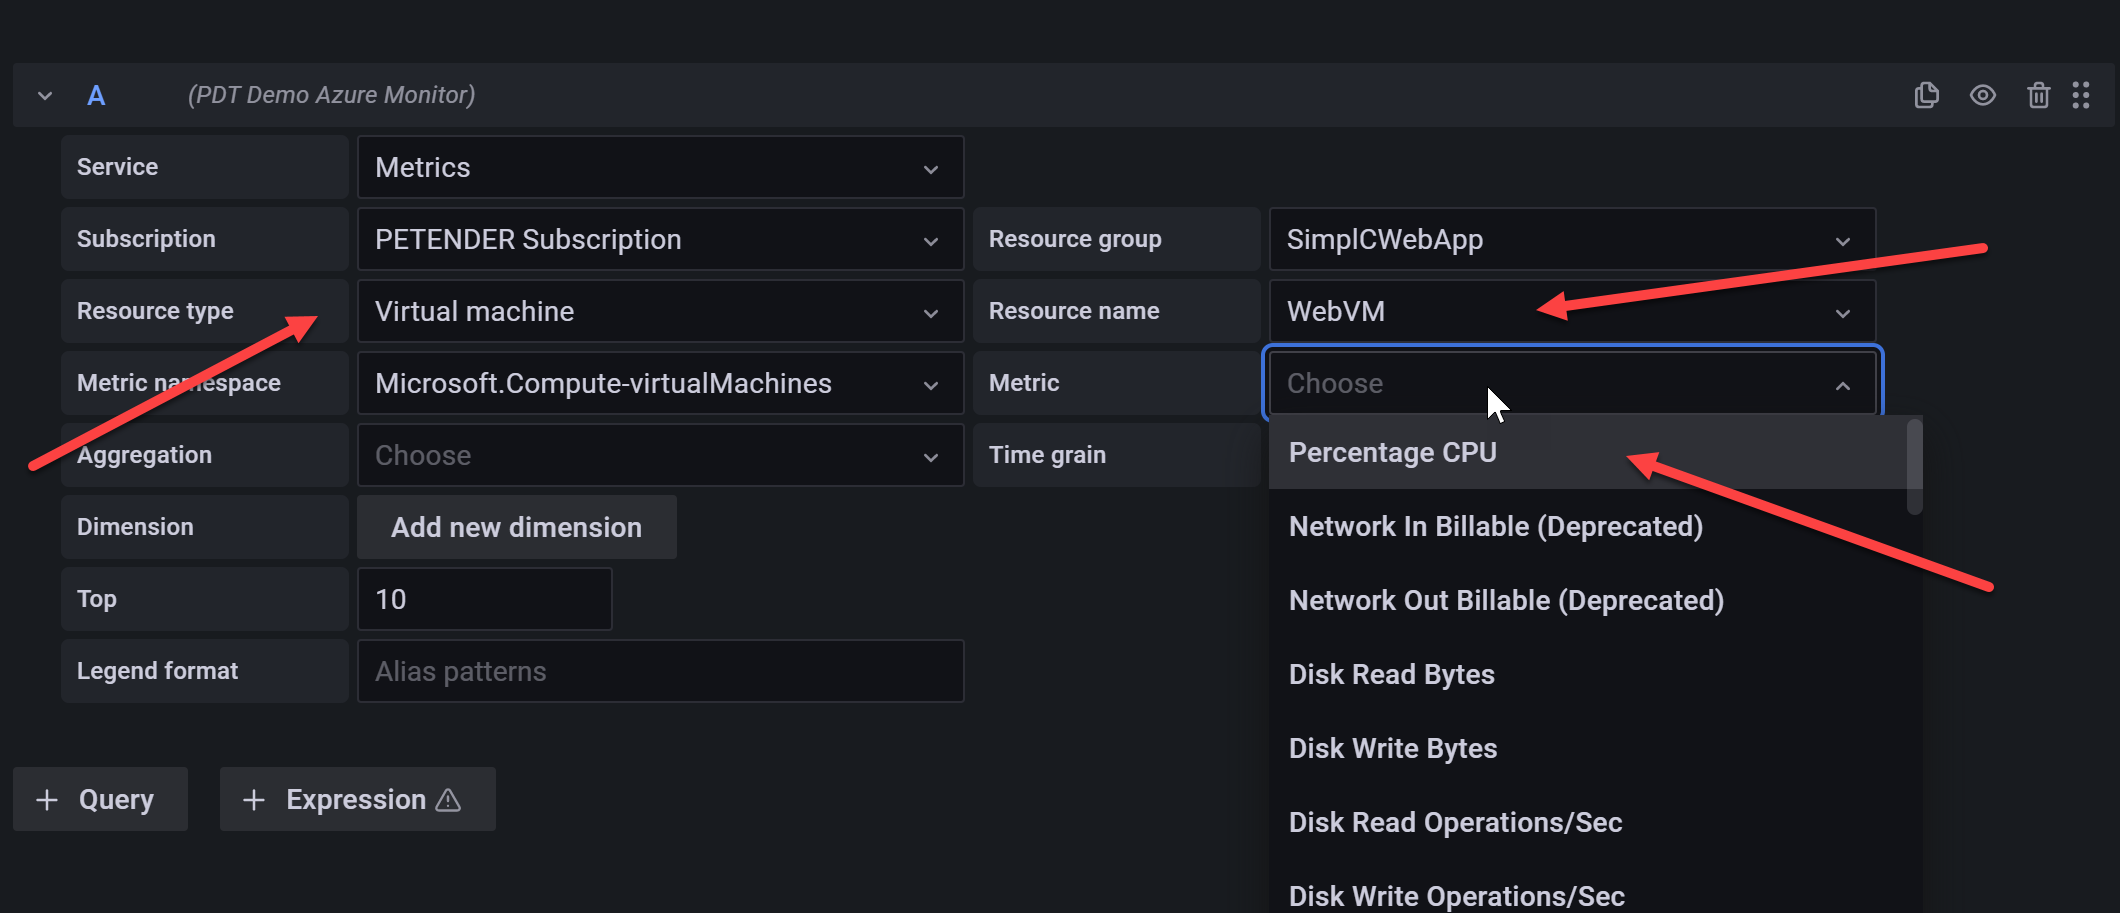Delete query A using the trash icon
Viewport: 2120px width, 913px height.
(2038, 95)
